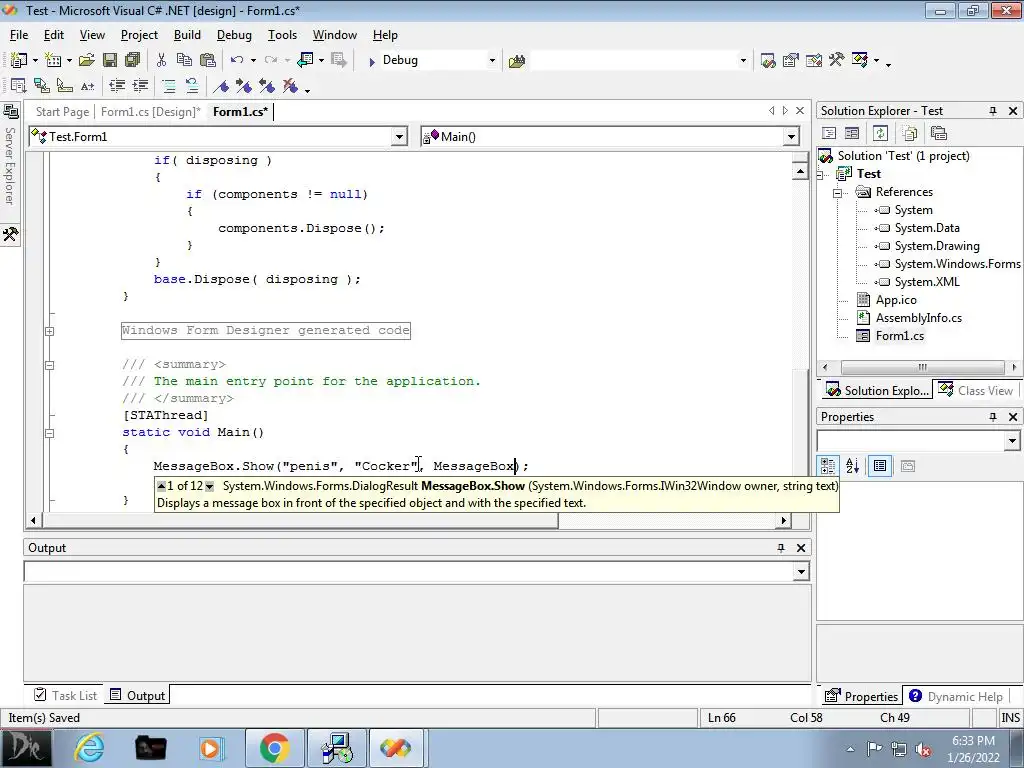
Task: Go to the previous bookmark icon
Action: (x=266, y=86)
